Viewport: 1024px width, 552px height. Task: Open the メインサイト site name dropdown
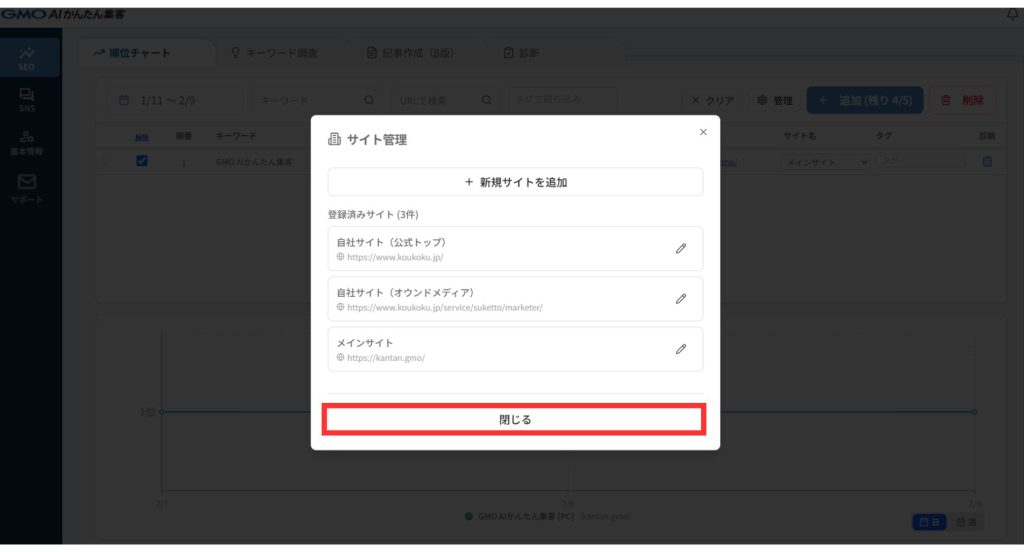[x=825, y=161]
